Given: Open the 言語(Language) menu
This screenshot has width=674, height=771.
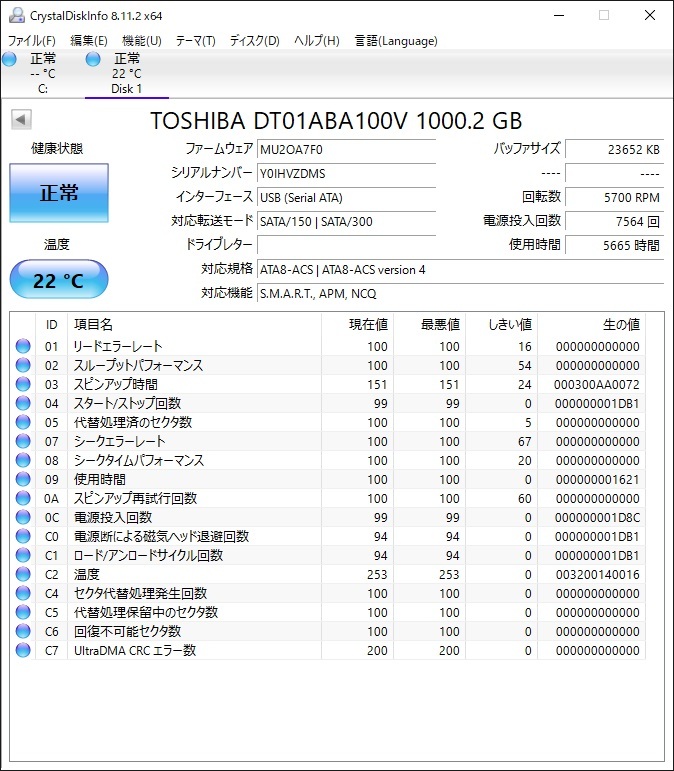Looking at the screenshot, I should [396, 41].
